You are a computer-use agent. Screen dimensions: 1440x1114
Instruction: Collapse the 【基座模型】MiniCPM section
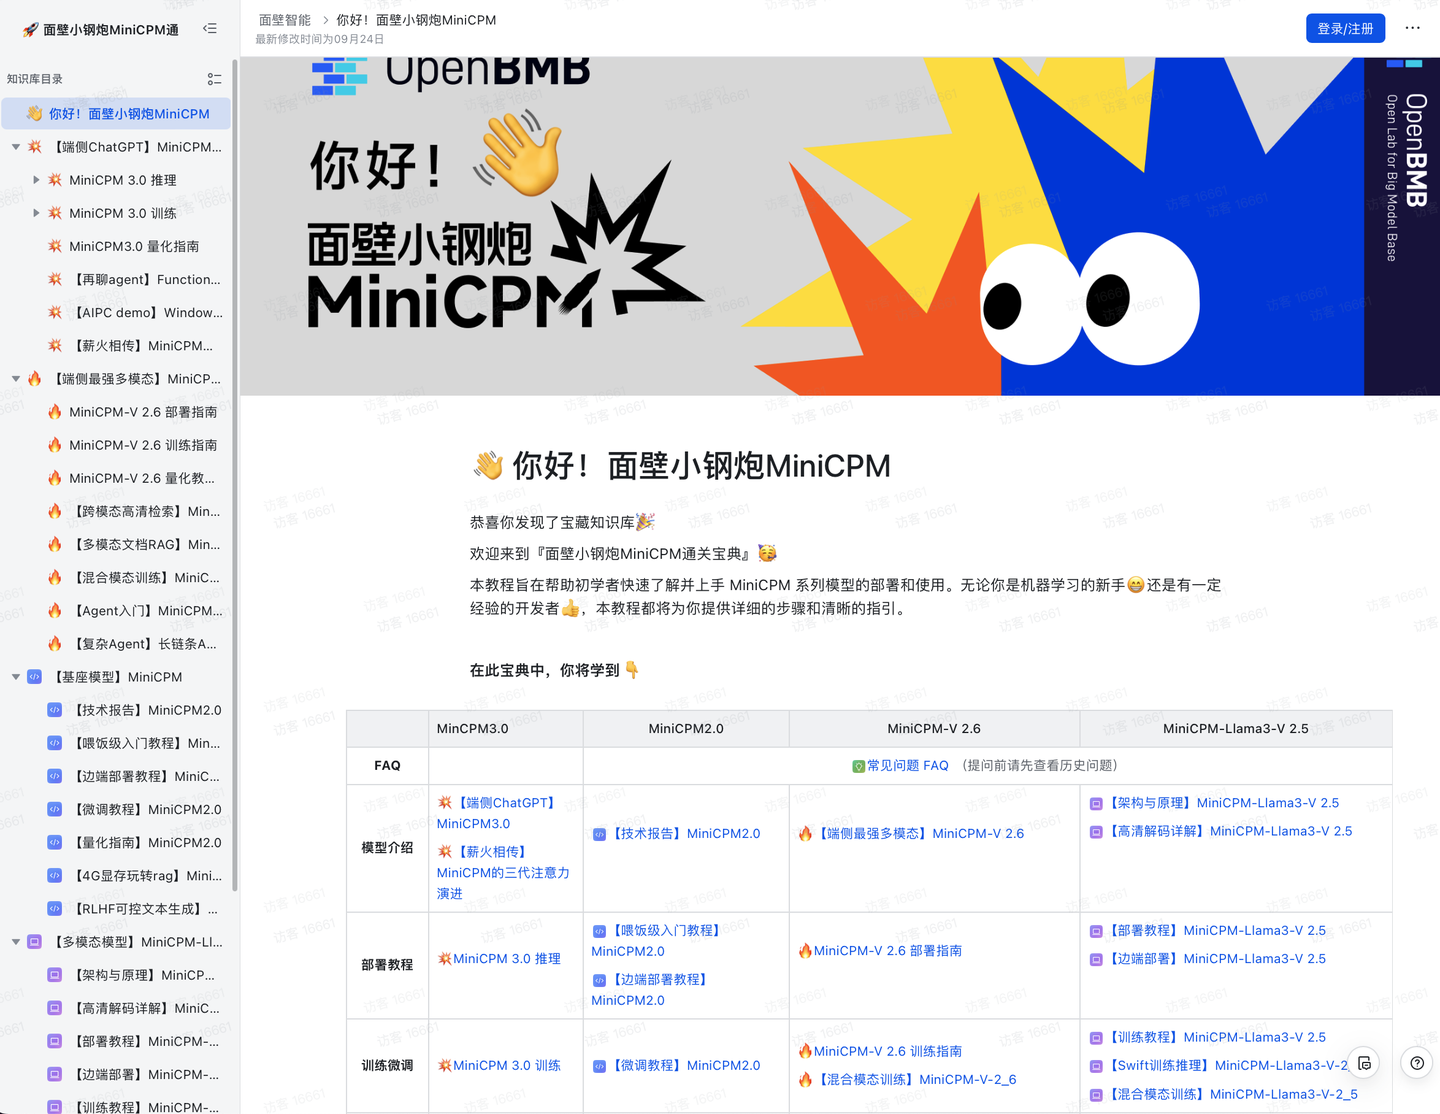coord(16,676)
